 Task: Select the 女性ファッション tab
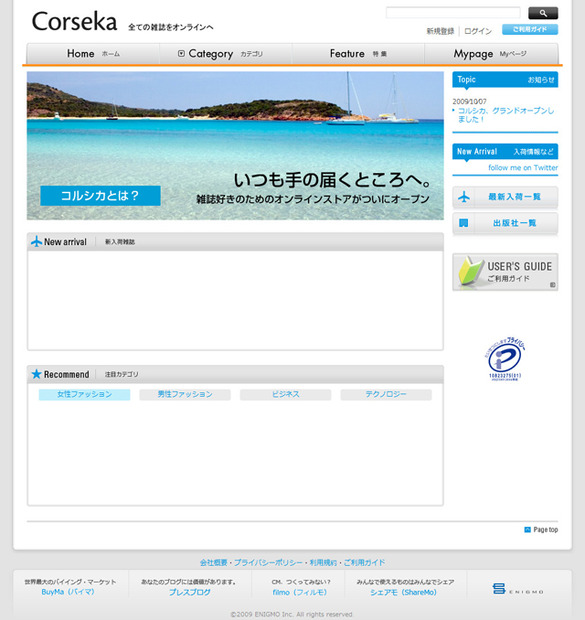pos(84,395)
